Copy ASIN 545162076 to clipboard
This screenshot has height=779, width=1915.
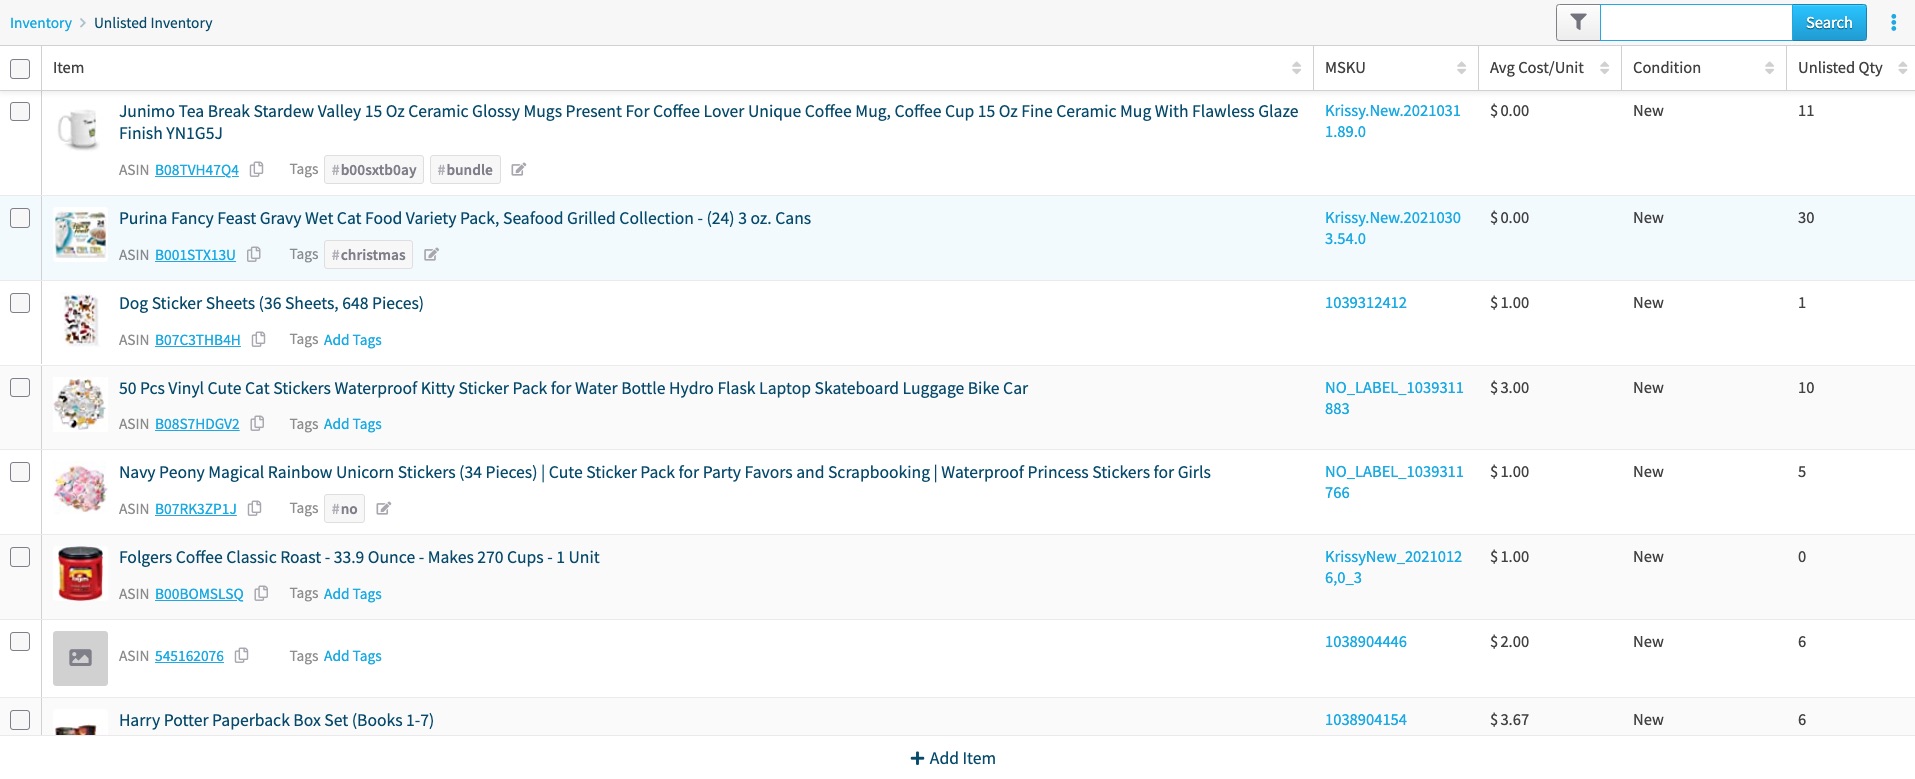coord(242,655)
